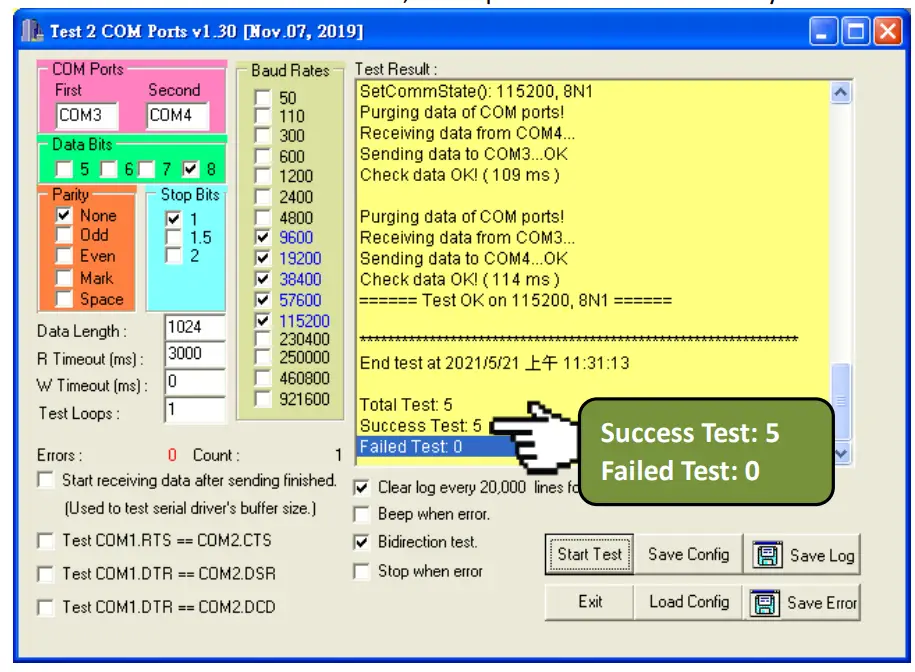Enable Test COM1.DTR == COM2.DSR checkbox
Screen dimensions: 915x672
(46, 574)
